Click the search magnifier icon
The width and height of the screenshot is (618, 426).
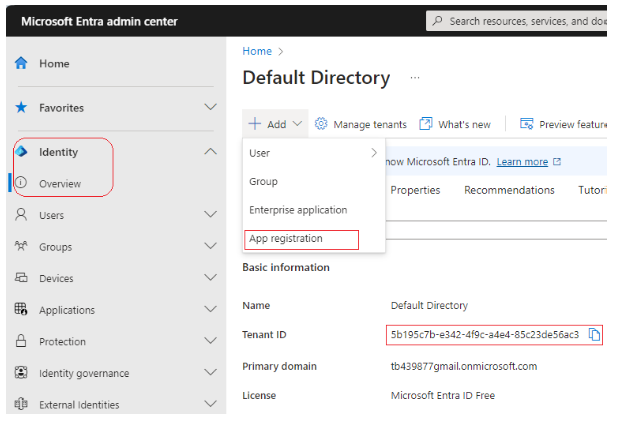437,20
